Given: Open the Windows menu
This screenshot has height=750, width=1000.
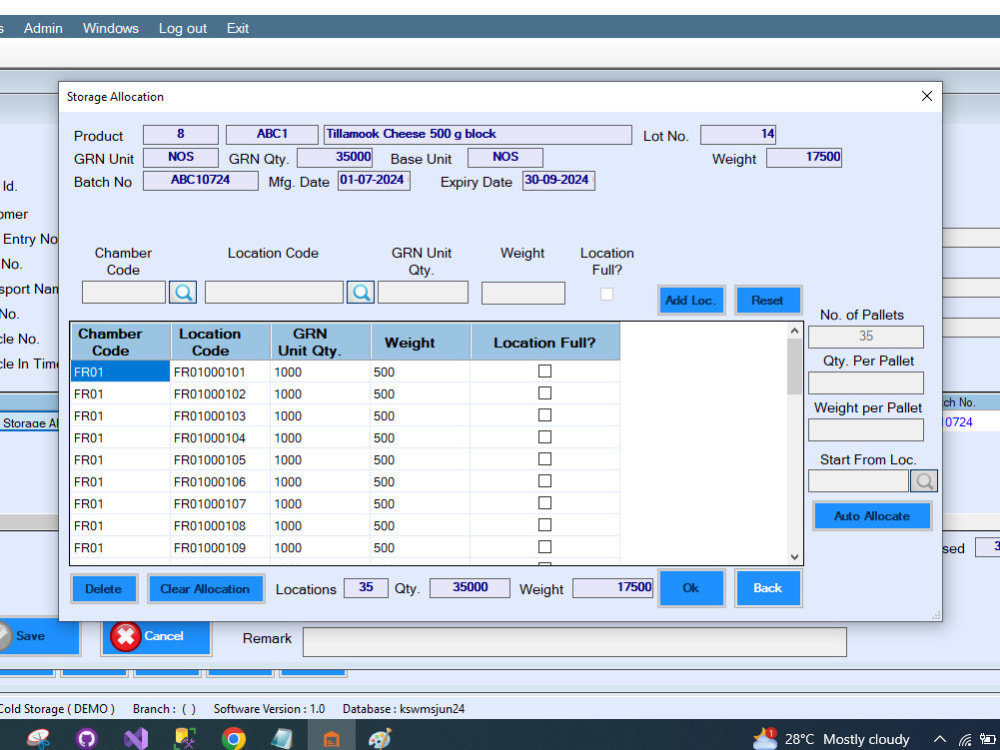Looking at the screenshot, I should pyautogui.click(x=110, y=28).
